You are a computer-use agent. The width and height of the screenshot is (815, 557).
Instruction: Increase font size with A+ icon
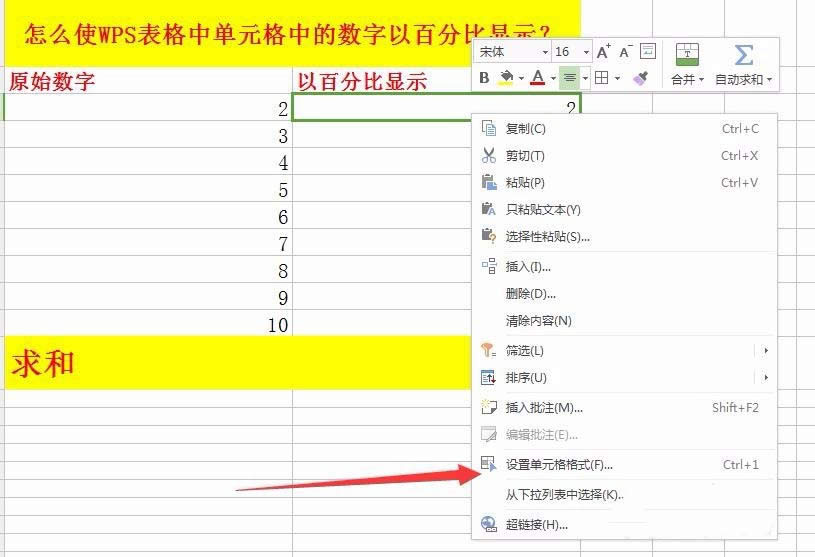coord(603,51)
